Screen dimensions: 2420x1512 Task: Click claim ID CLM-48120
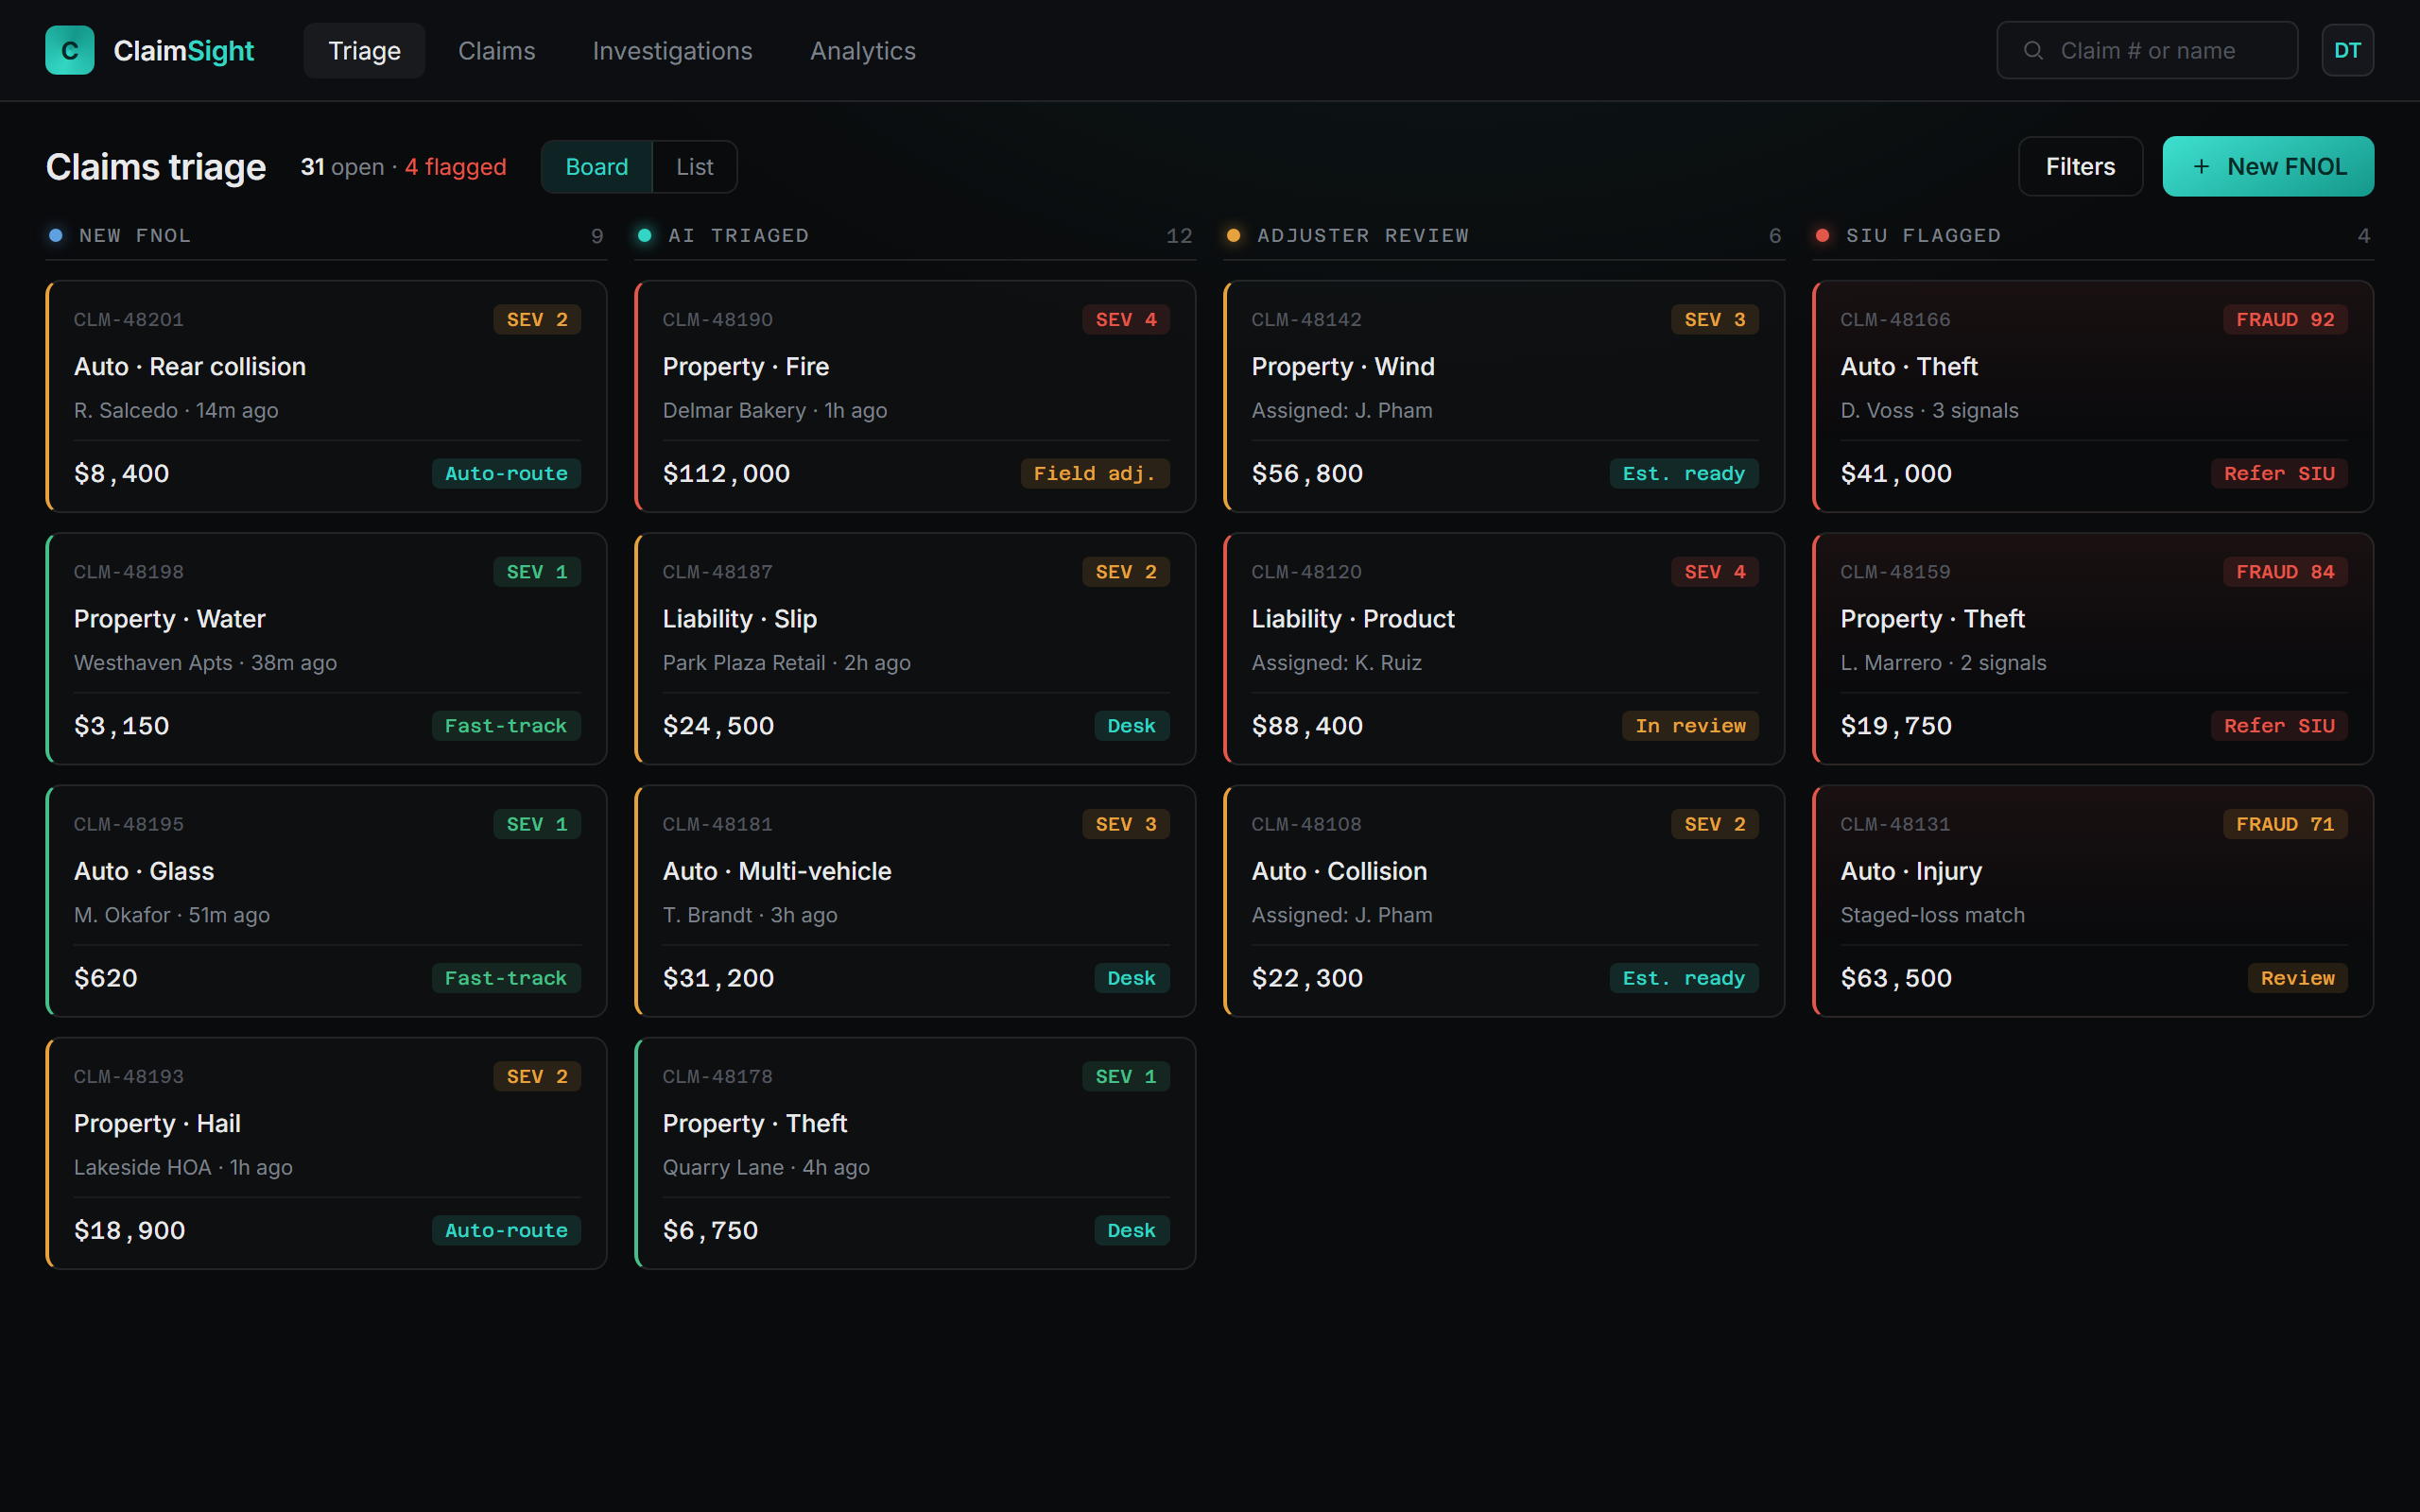tap(1307, 572)
